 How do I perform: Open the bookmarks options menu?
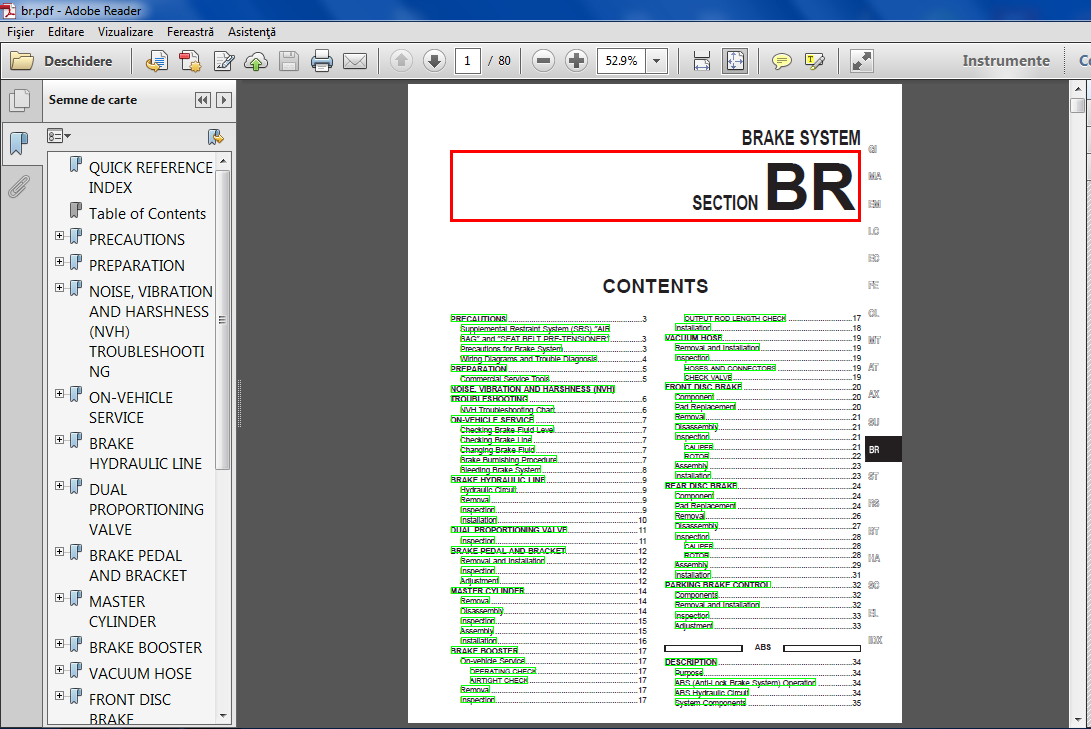(59, 136)
